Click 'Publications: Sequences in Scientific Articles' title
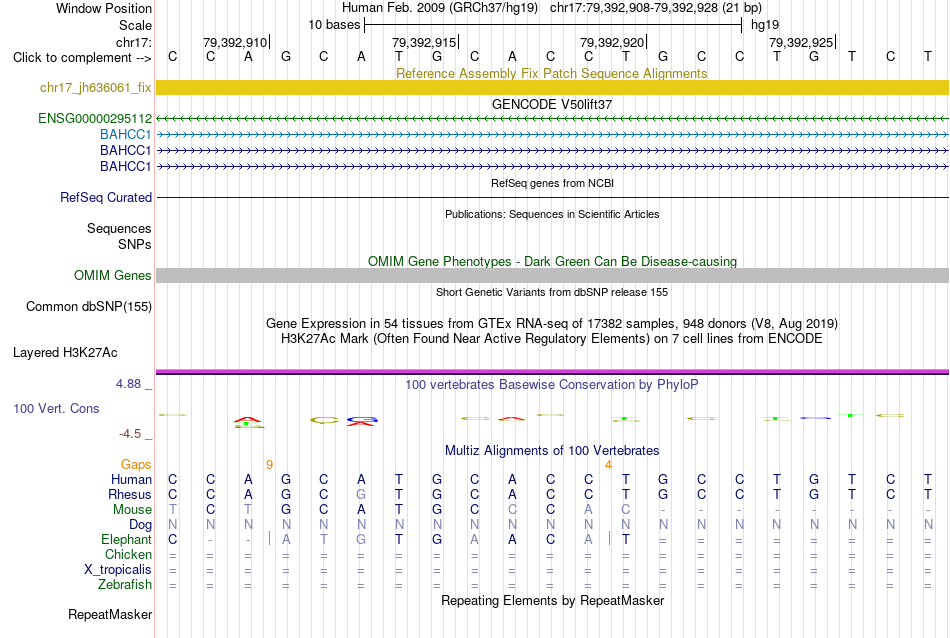Screen dimensions: 950x638 point(552,214)
